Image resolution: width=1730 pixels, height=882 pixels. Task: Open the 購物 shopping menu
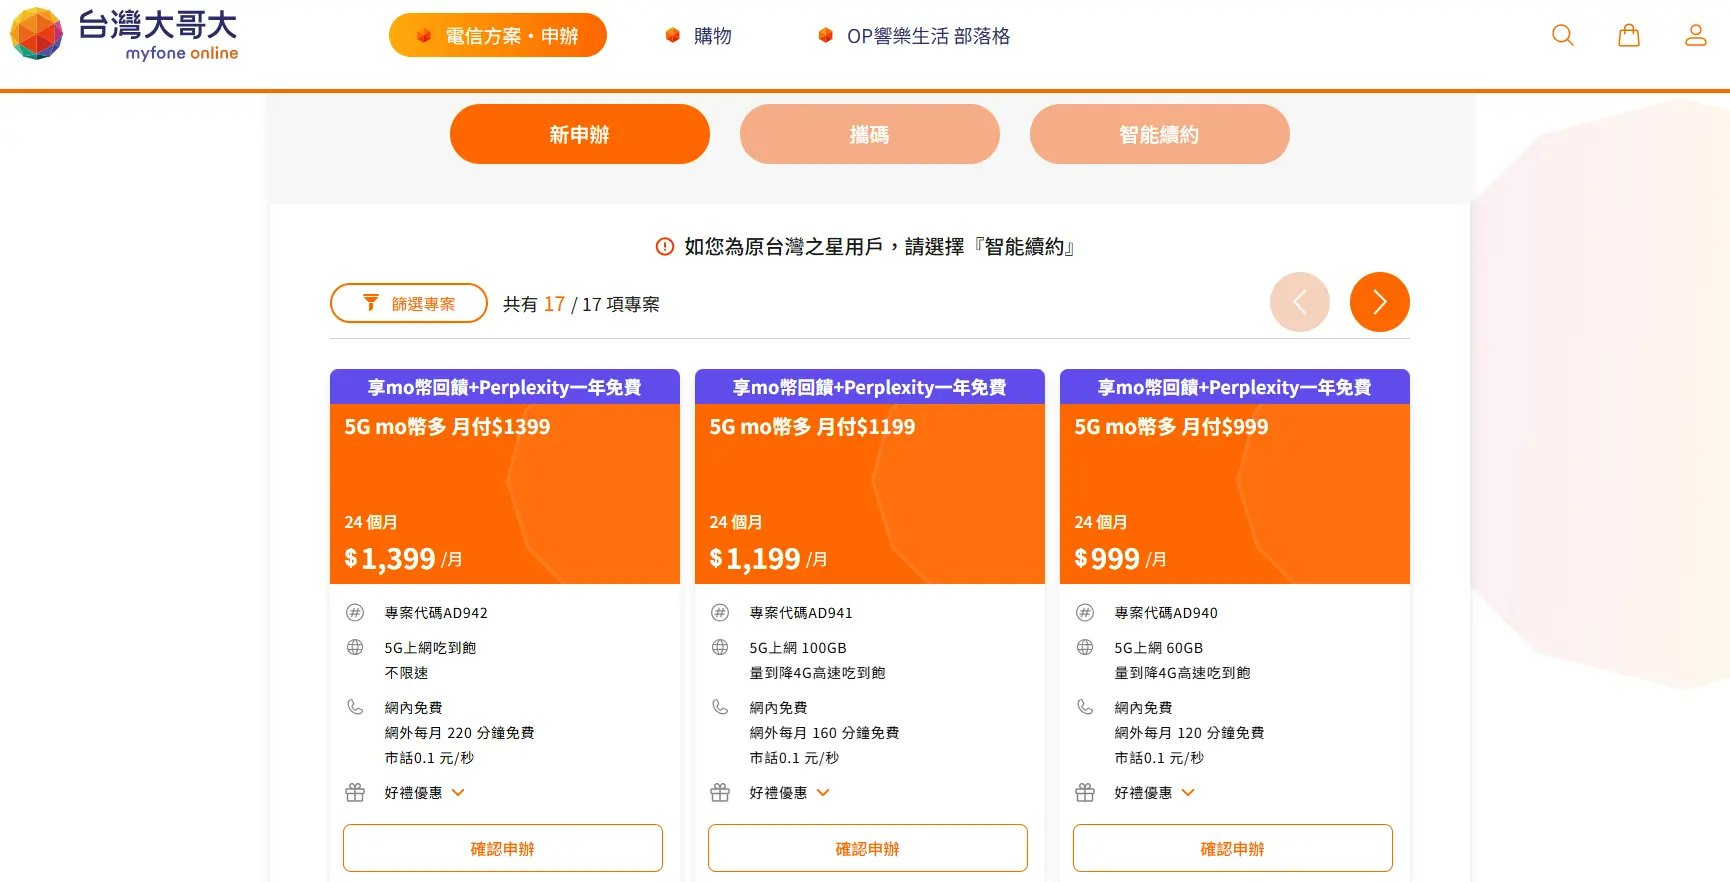tap(699, 36)
